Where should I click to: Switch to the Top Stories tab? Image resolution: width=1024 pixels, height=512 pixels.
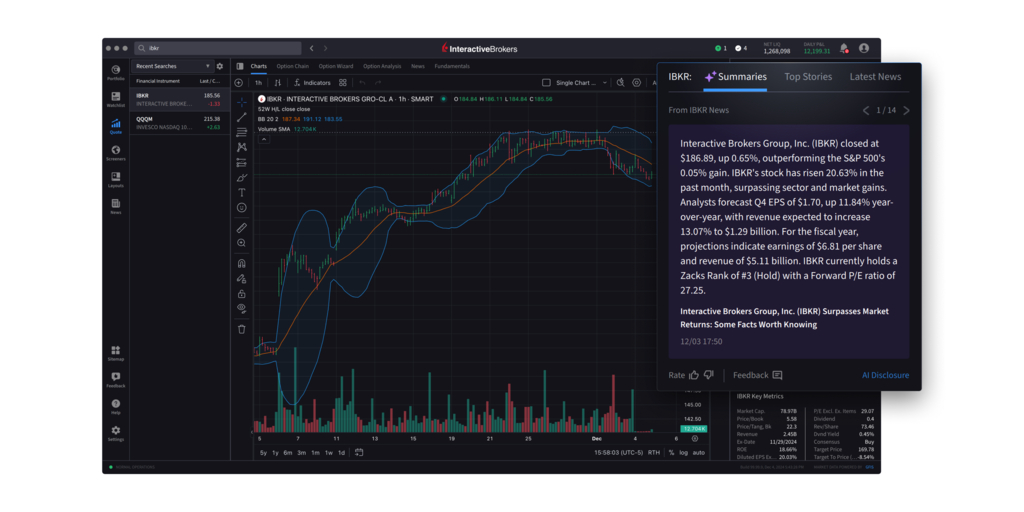tap(807, 77)
